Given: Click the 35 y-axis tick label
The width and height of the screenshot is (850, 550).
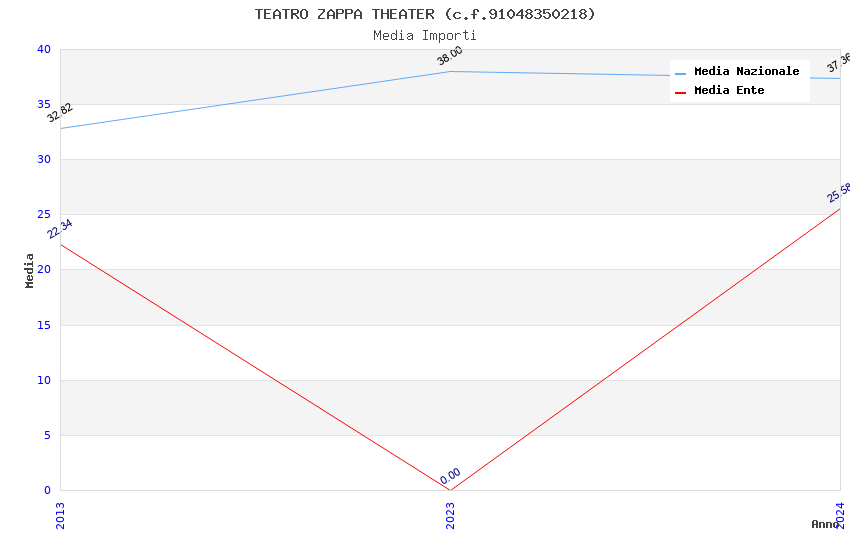Looking at the screenshot, I should [x=44, y=104].
